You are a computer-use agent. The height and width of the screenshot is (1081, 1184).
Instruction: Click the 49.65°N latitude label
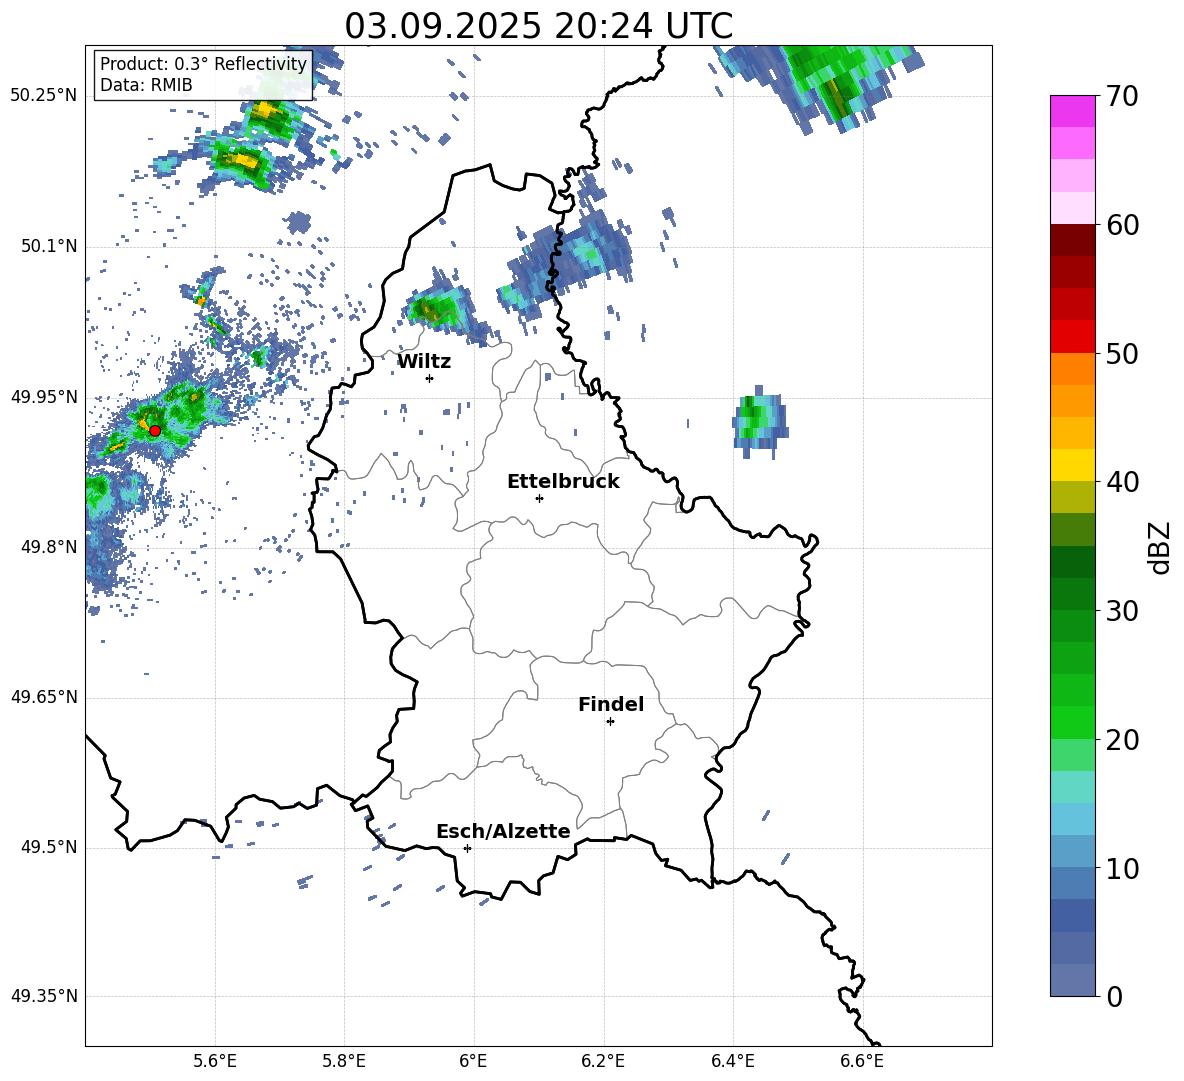coord(44,697)
